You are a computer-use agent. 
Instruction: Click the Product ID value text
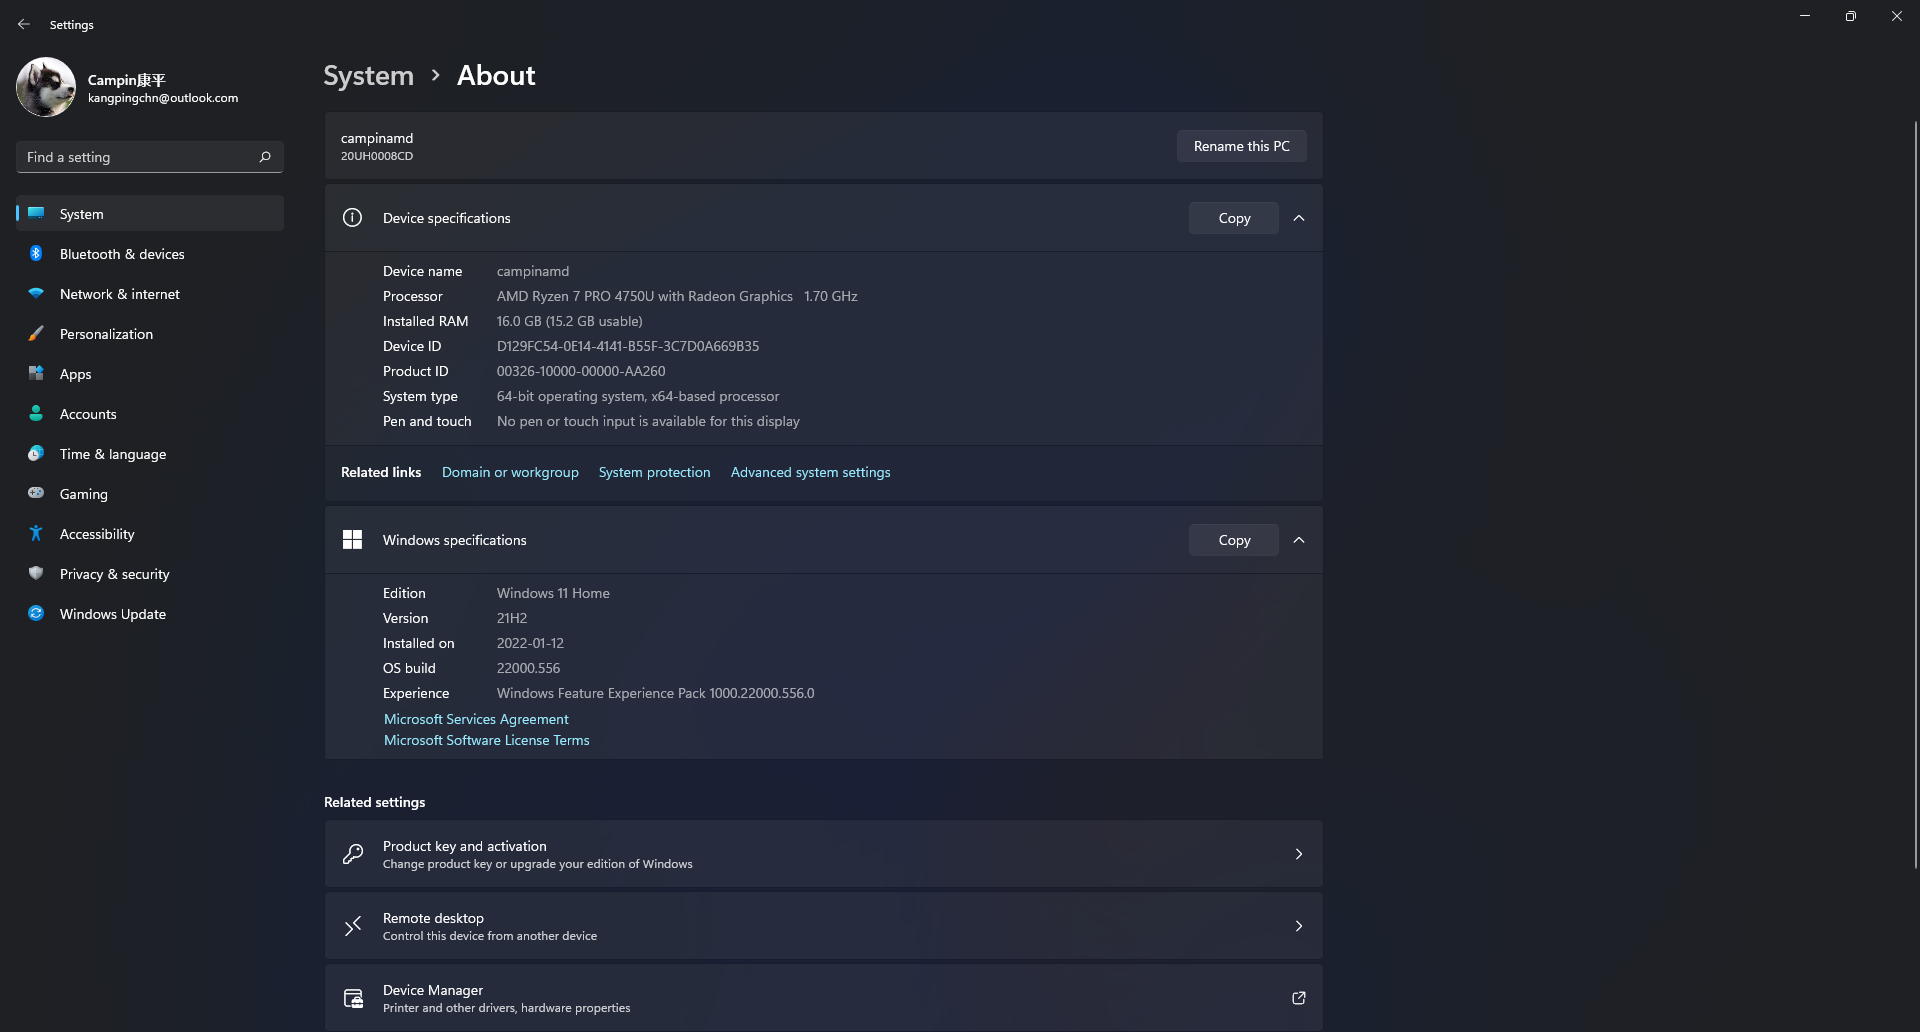tap(581, 371)
